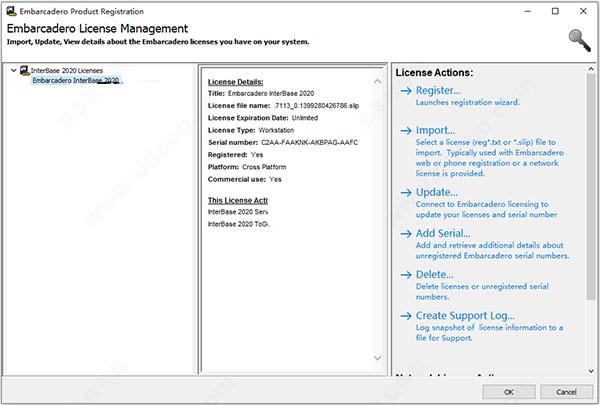Minimize the Embarcadero Product Registration window
The width and height of the screenshot is (600, 405).
coord(528,11)
